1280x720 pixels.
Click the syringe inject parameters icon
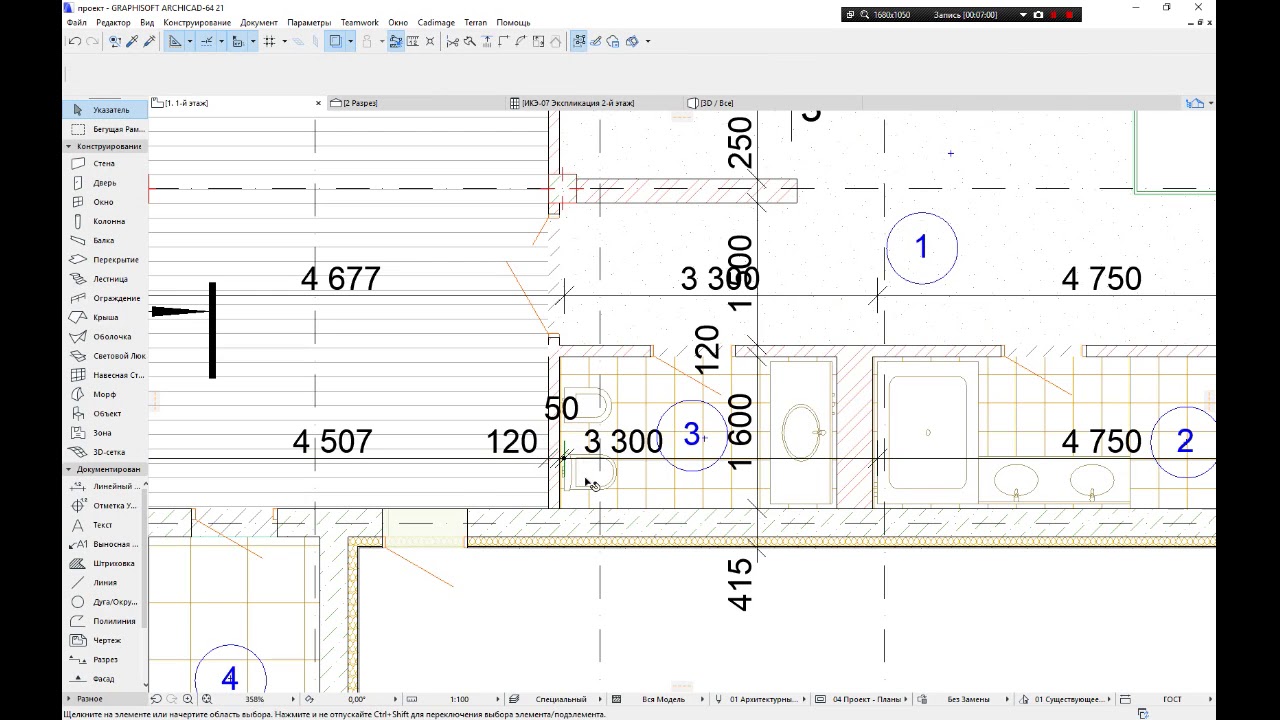coord(150,41)
